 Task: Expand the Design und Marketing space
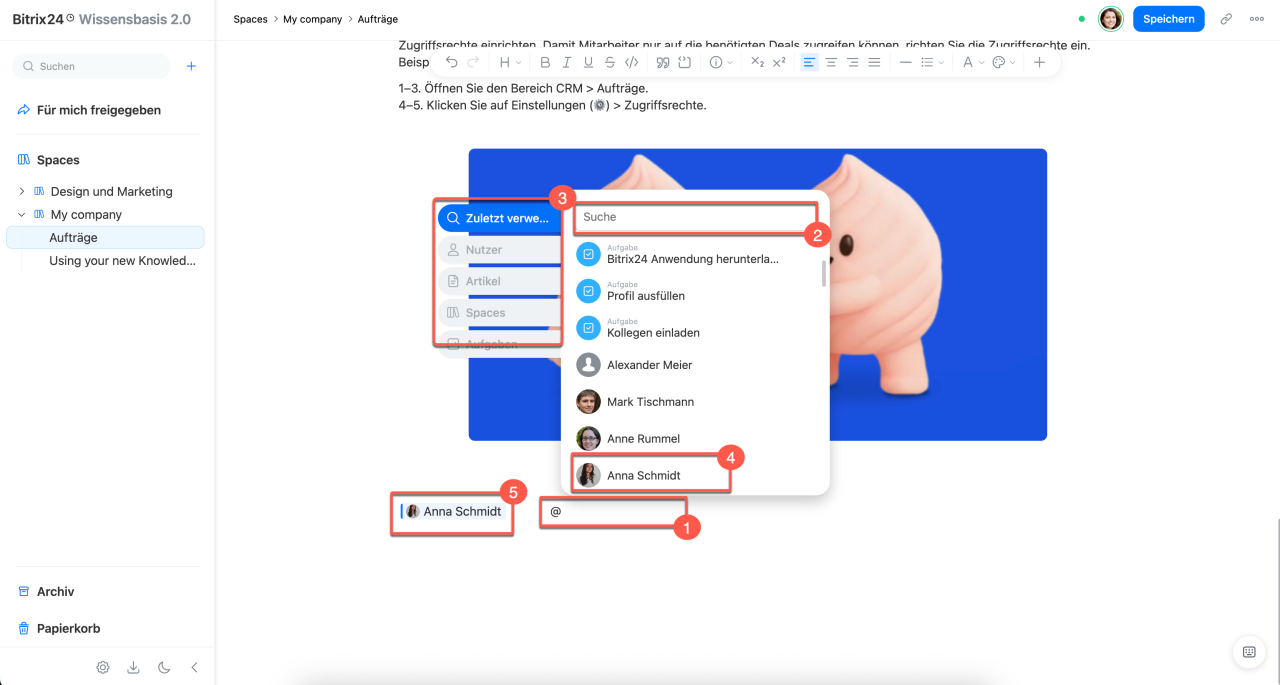[x=22, y=191]
